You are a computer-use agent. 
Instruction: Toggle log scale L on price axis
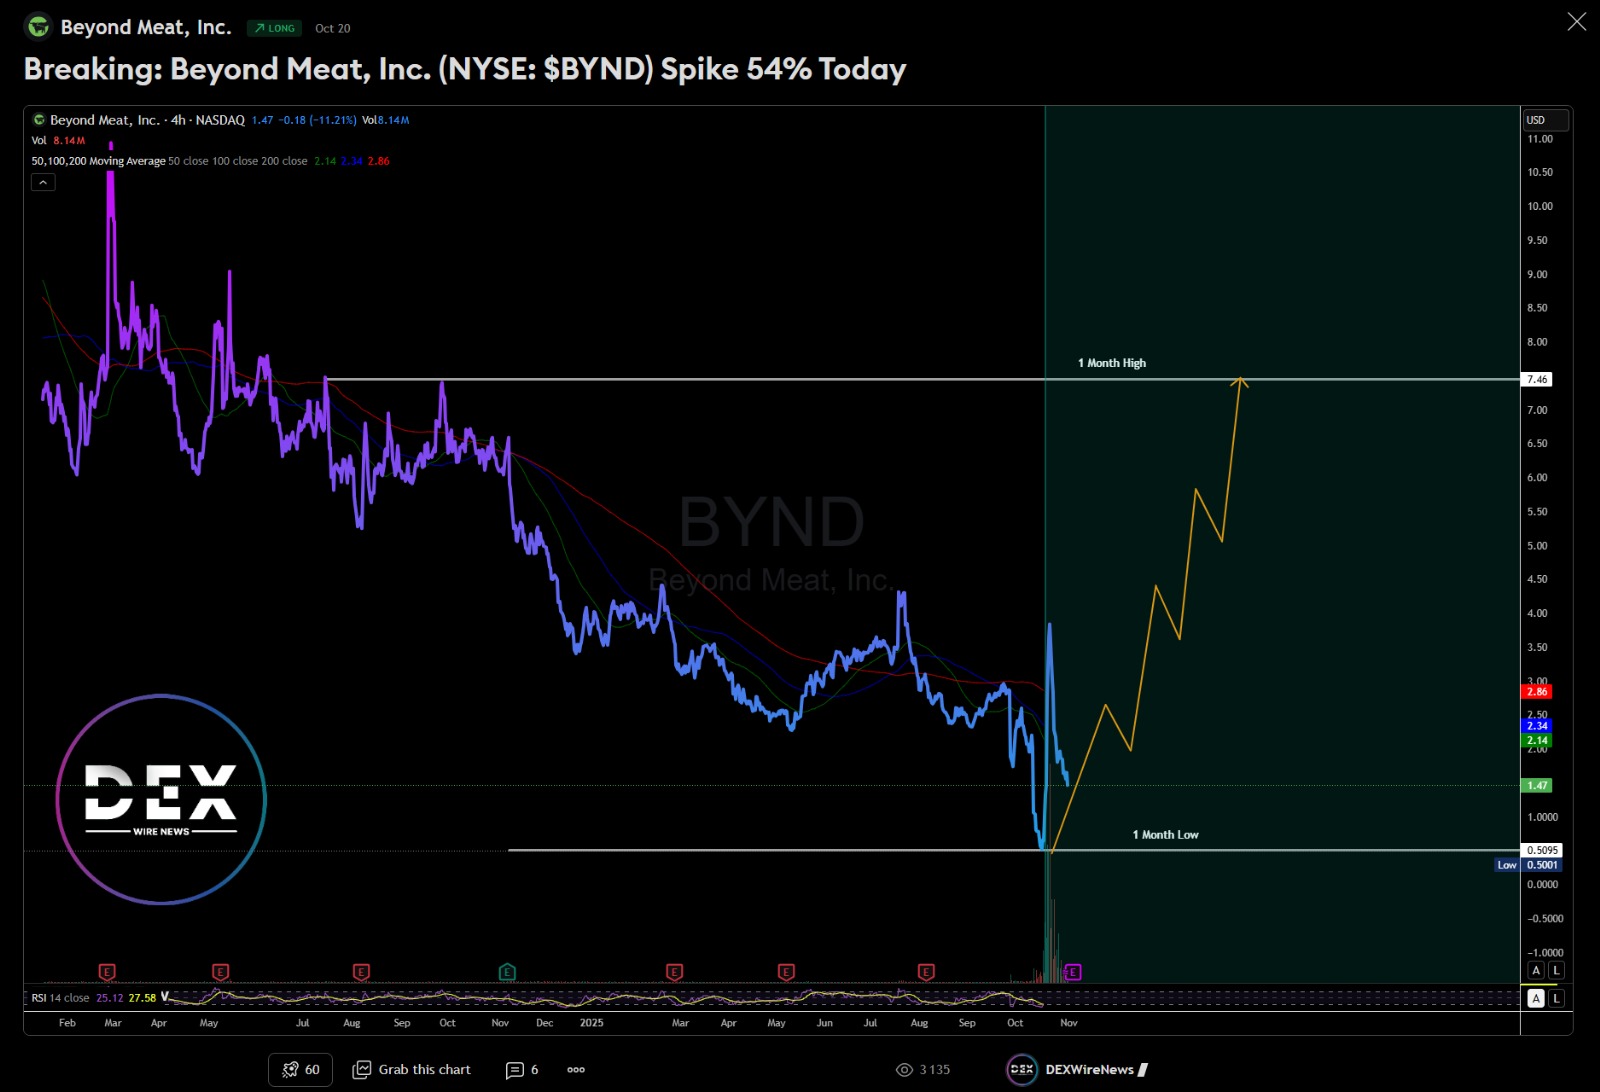coord(1557,970)
